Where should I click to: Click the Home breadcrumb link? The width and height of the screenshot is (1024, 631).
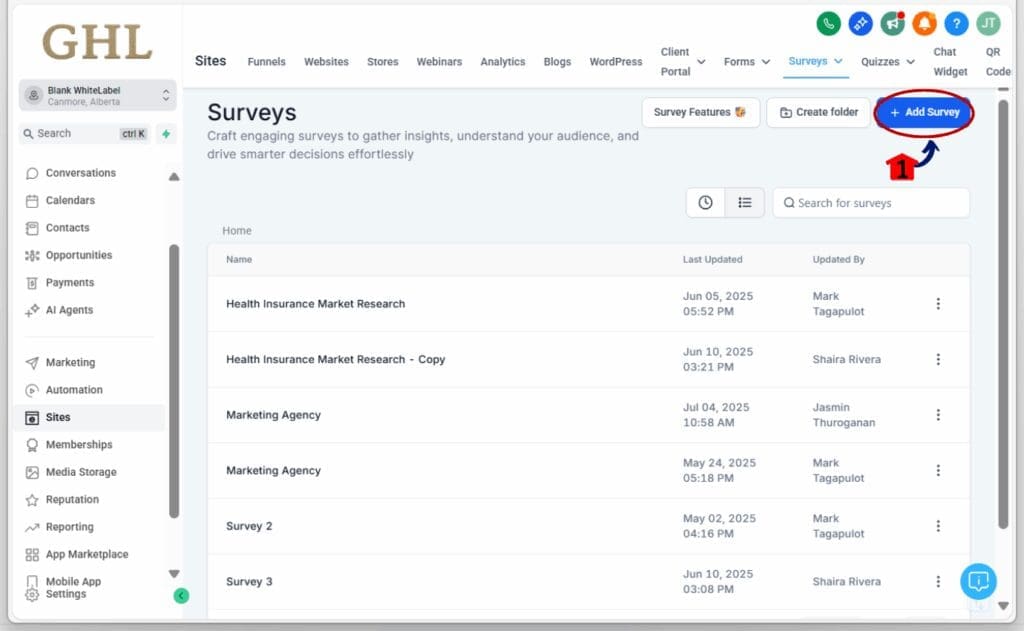coord(236,231)
